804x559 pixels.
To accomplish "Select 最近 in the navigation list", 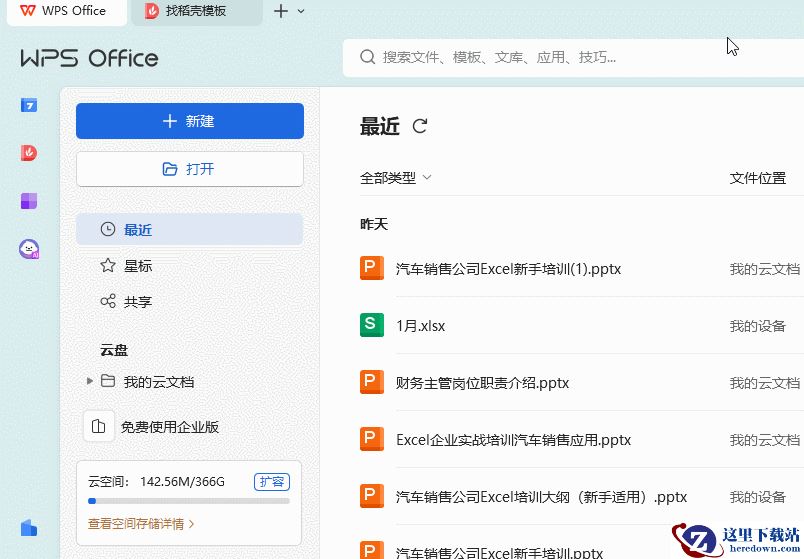I will point(190,229).
